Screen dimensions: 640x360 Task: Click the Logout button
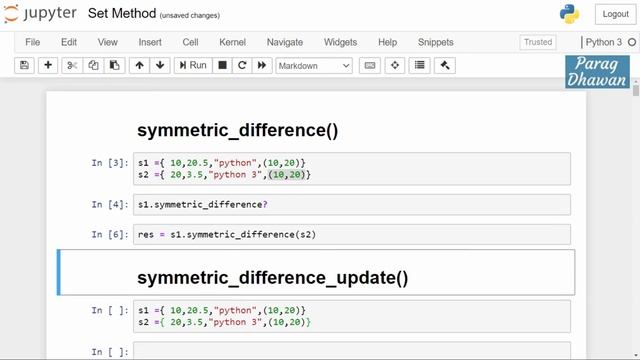(616, 14)
